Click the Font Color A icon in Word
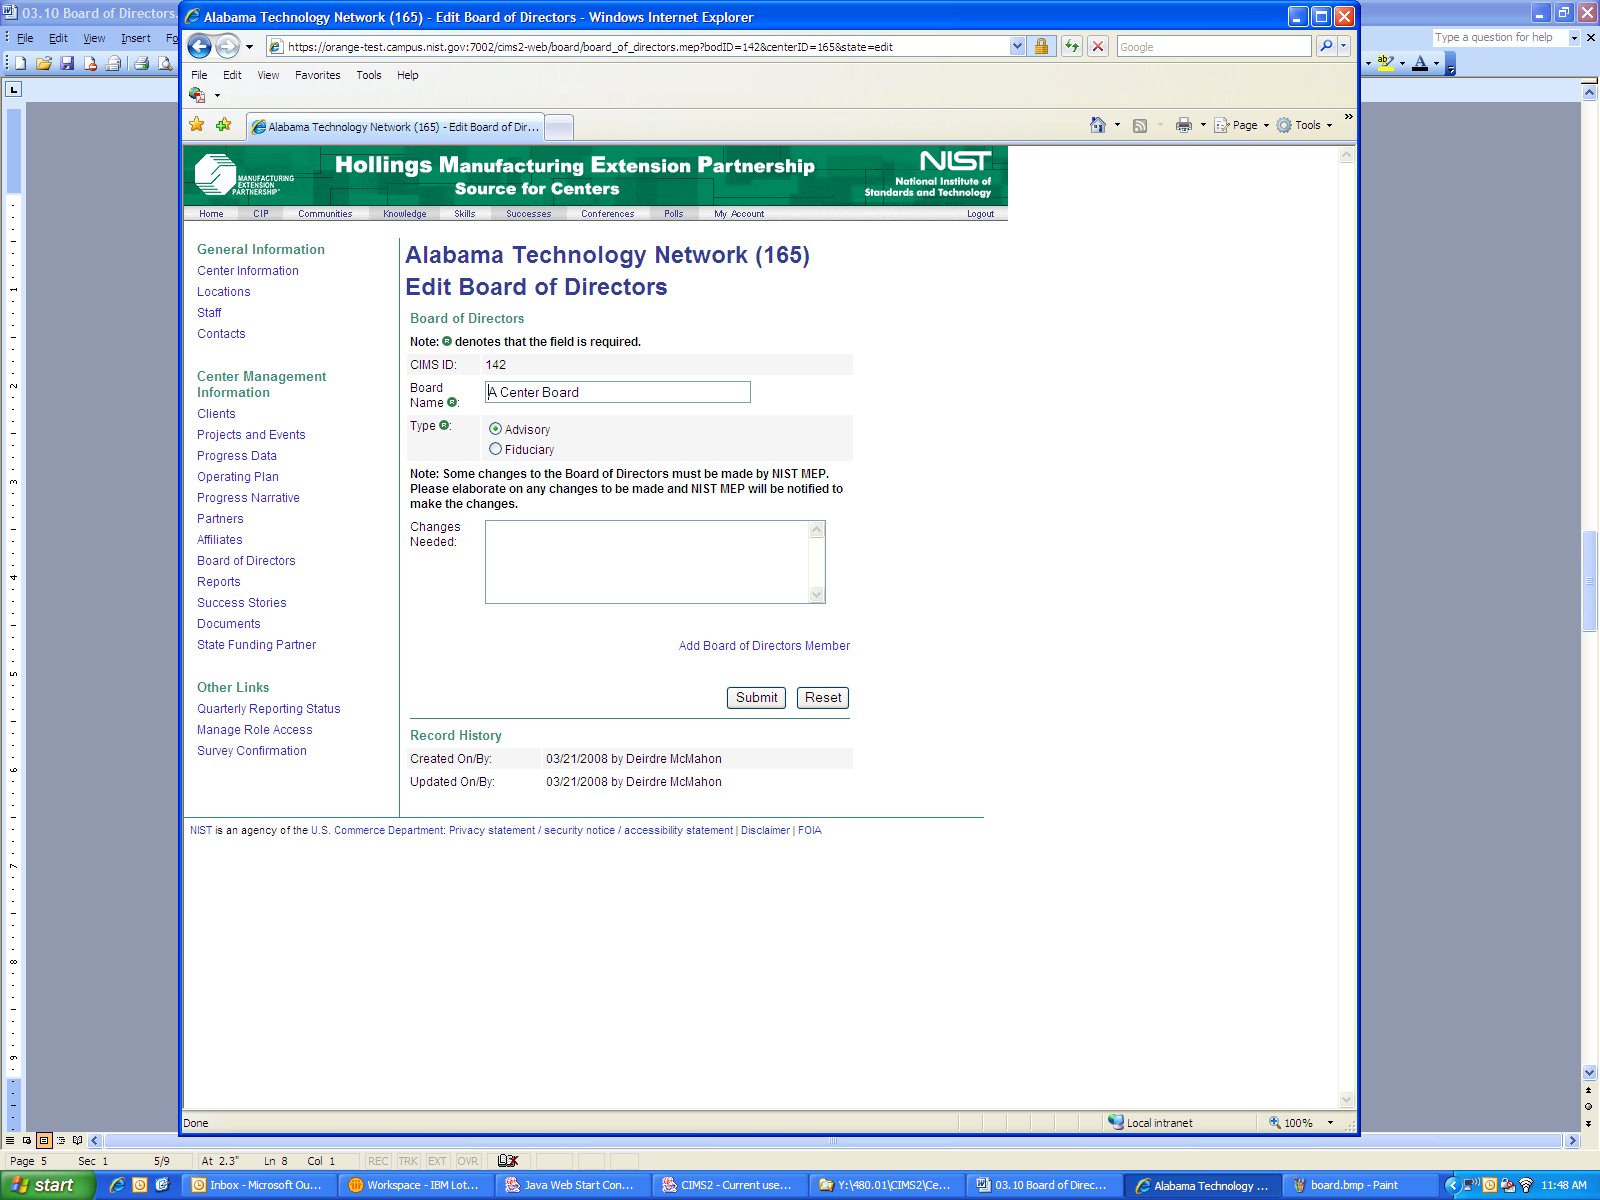The height and width of the screenshot is (1200, 1600). click(x=1420, y=63)
